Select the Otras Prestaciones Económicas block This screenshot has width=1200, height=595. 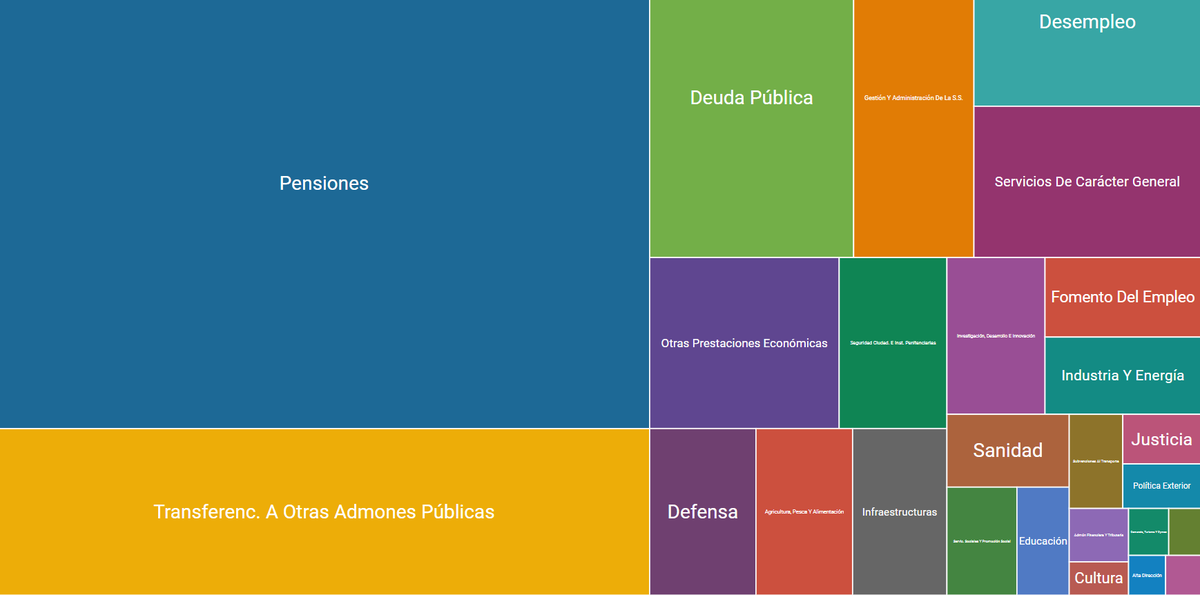744,343
